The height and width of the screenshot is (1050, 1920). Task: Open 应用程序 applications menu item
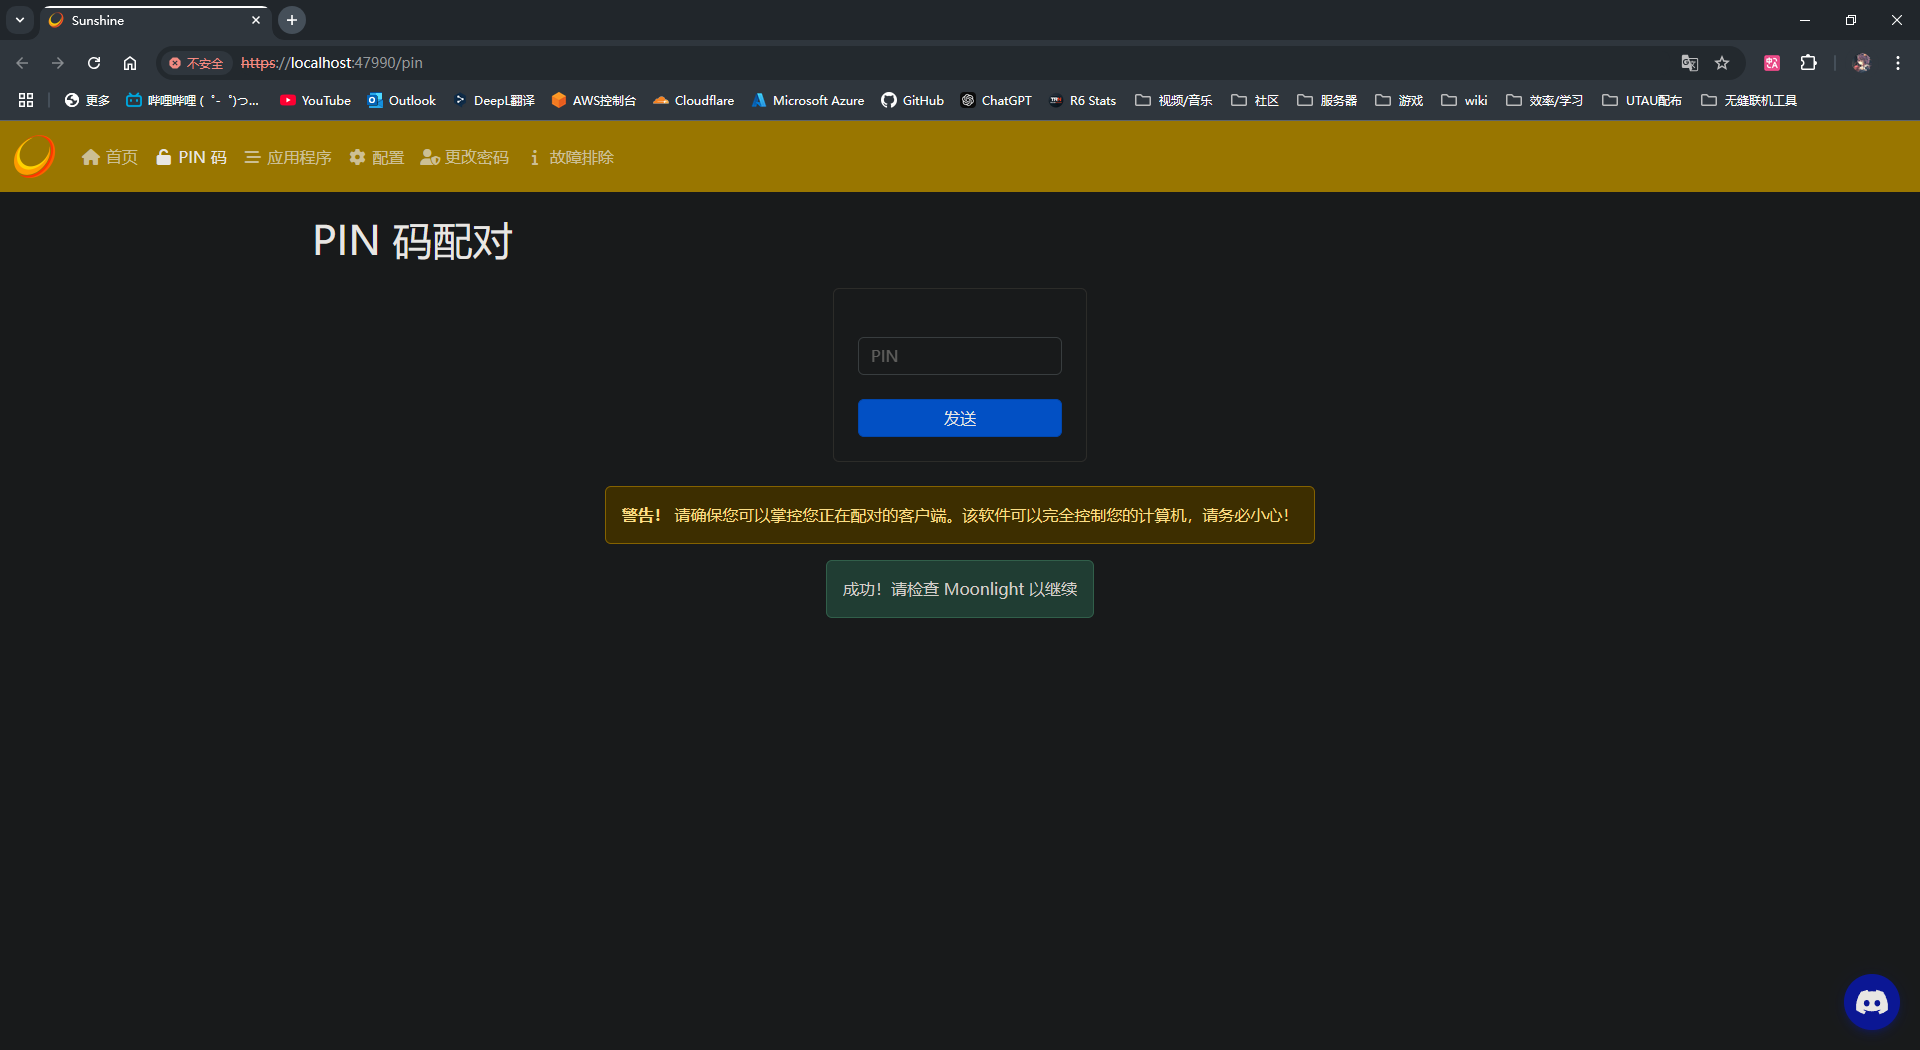coord(288,158)
